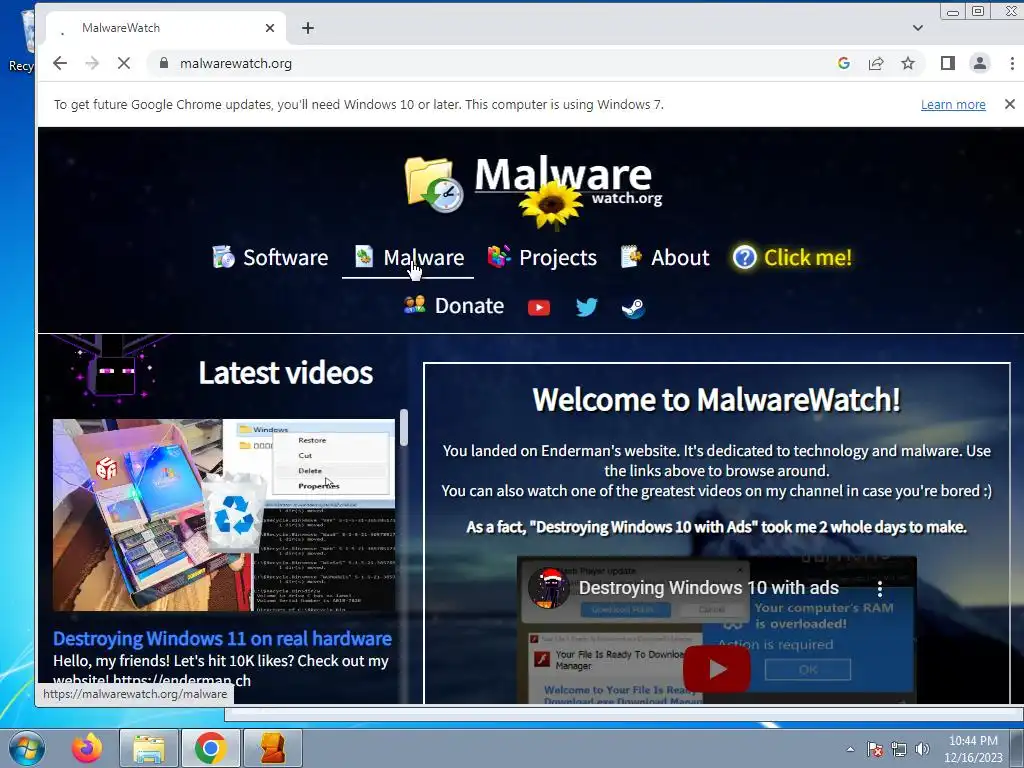The height and width of the screenshot is (768, 1024).
Task: Open Action Center flag icon
Action: pyautogui.click(x=875, y=749)
